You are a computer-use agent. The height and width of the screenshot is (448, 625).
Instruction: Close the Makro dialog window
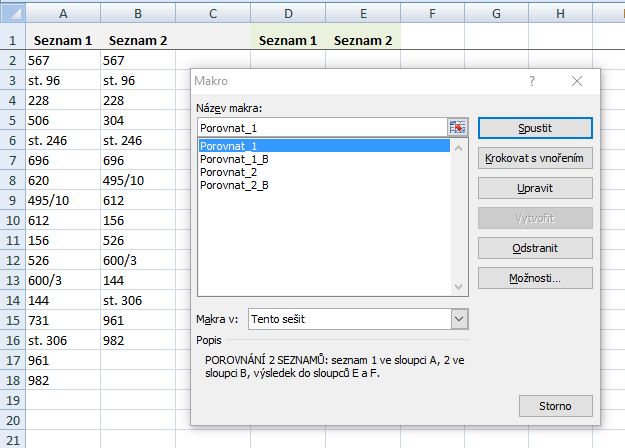tap(576, 82)
